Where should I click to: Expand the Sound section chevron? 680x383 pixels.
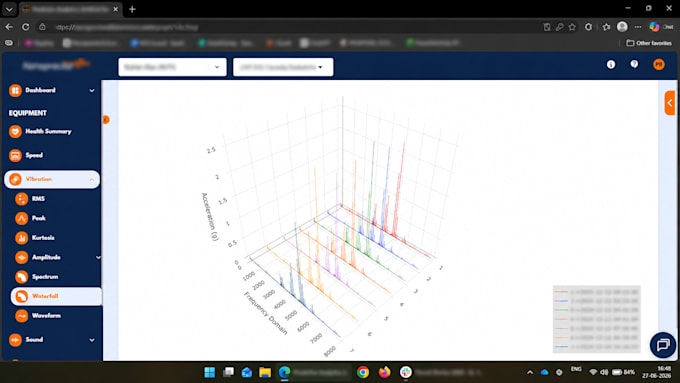(92, 340)
